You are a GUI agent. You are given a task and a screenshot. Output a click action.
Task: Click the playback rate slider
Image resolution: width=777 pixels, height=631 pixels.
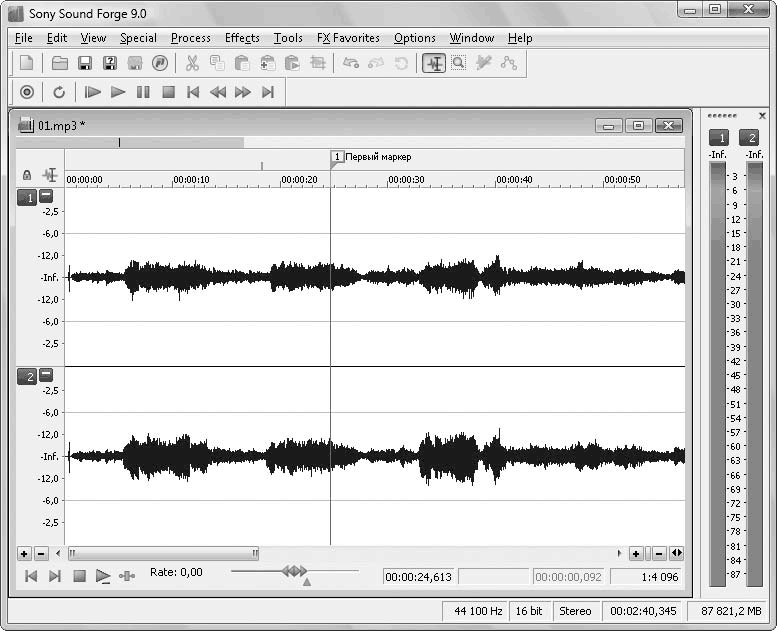[x=294, y=571]
